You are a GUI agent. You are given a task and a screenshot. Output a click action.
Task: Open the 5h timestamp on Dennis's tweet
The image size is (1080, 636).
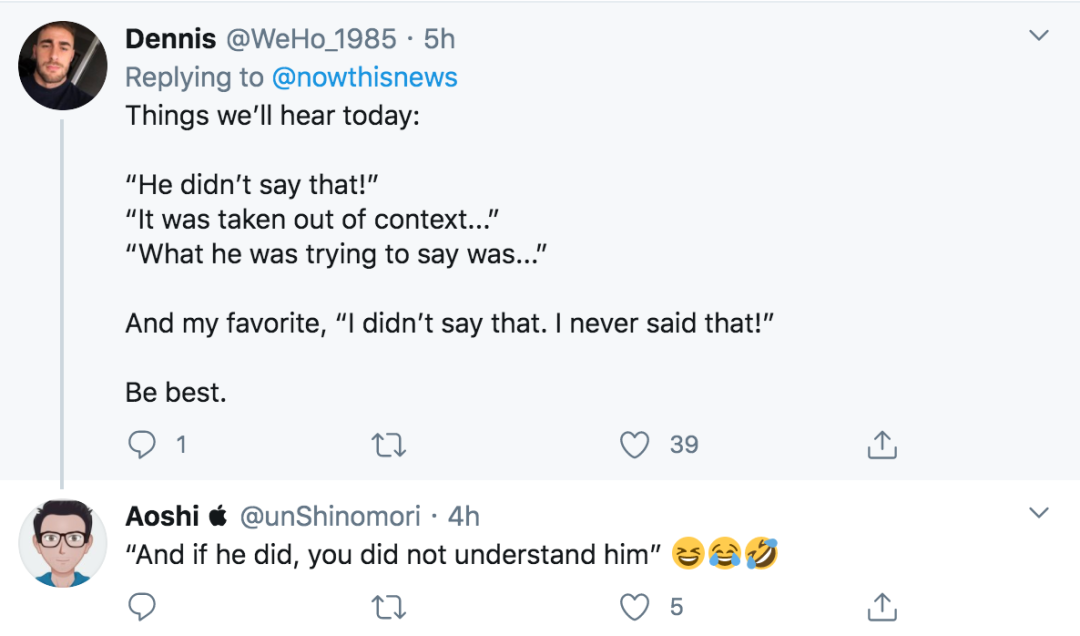tap(440, 39)
